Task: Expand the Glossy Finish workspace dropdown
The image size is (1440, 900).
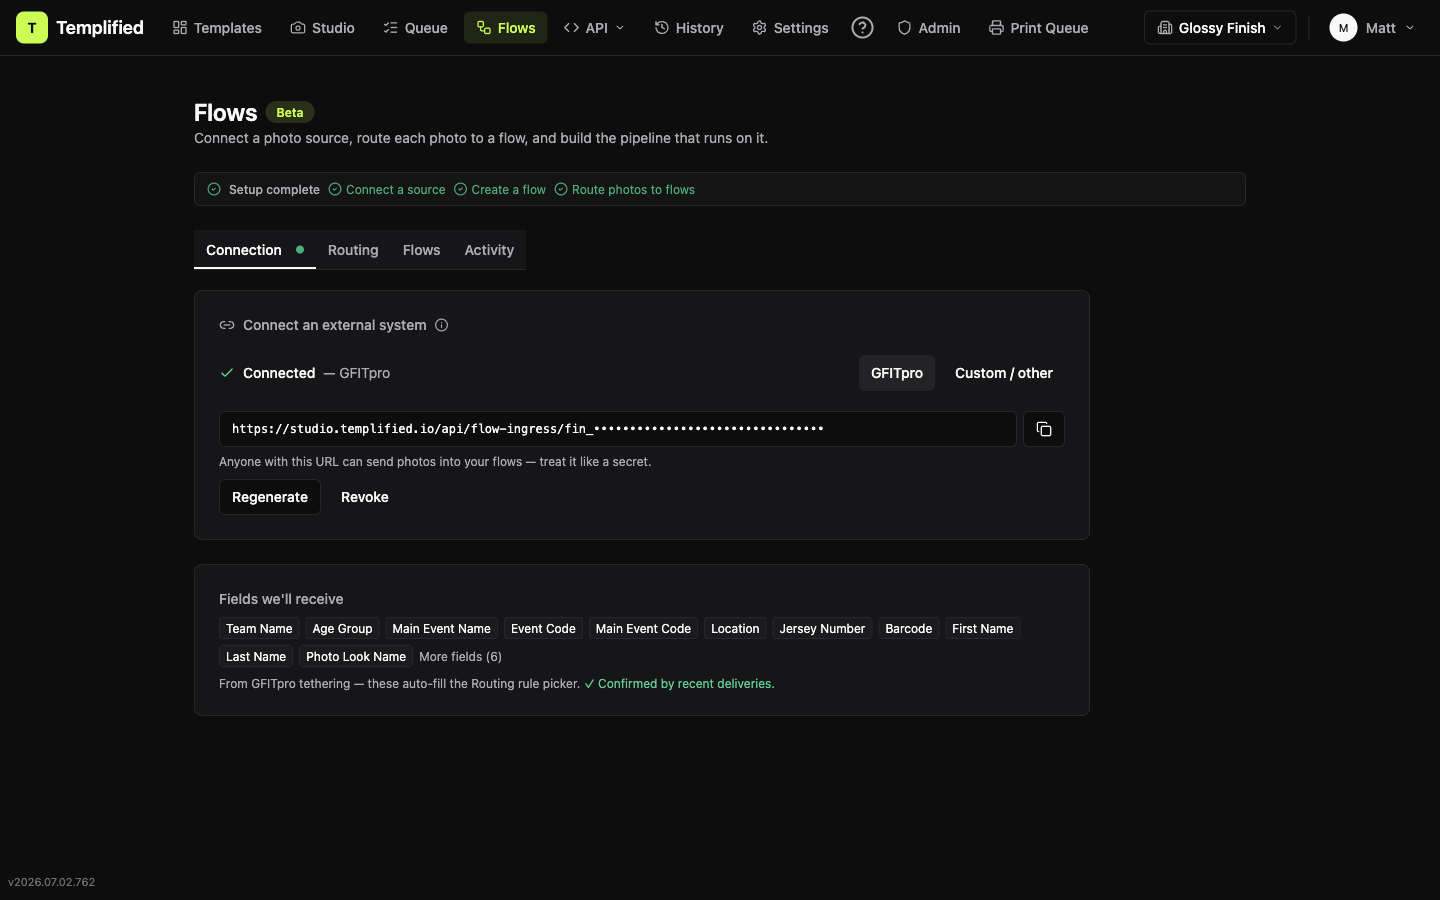Action: pyautogui.click(x=1220, y=28)
